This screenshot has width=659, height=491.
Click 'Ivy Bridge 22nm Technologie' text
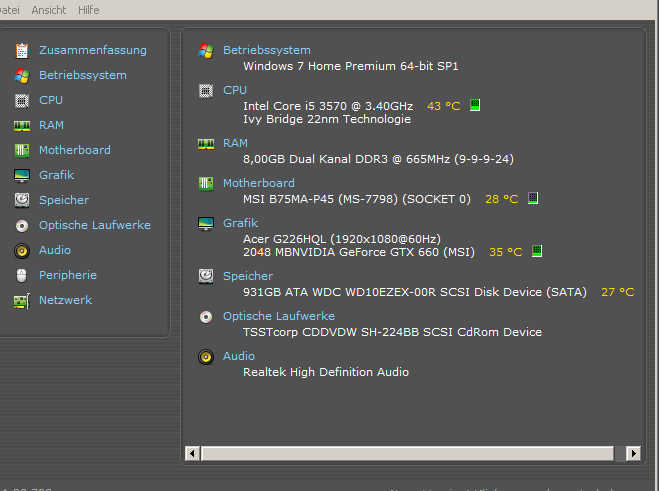coord(327,119)
